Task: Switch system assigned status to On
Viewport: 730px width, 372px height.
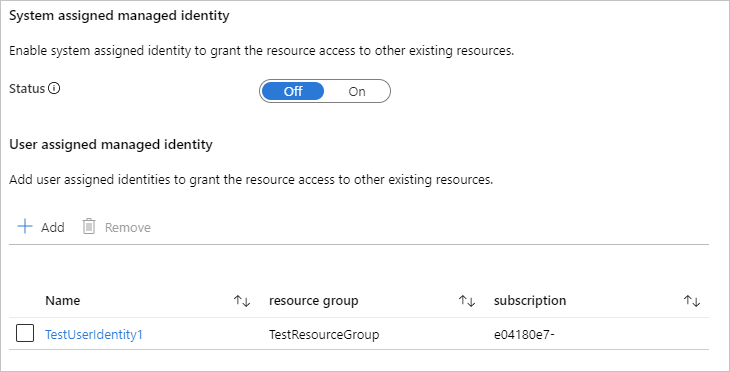Action: (357, 91)
